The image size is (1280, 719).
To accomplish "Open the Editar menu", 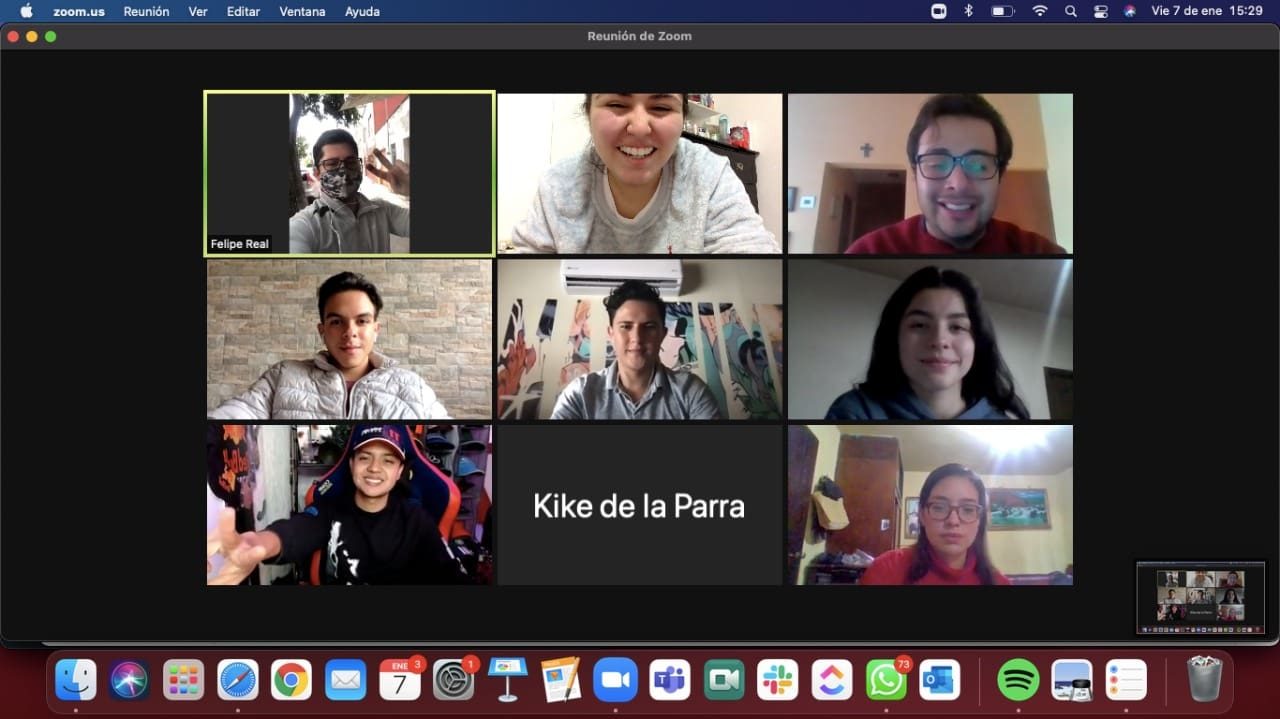I will pos(243,11).
